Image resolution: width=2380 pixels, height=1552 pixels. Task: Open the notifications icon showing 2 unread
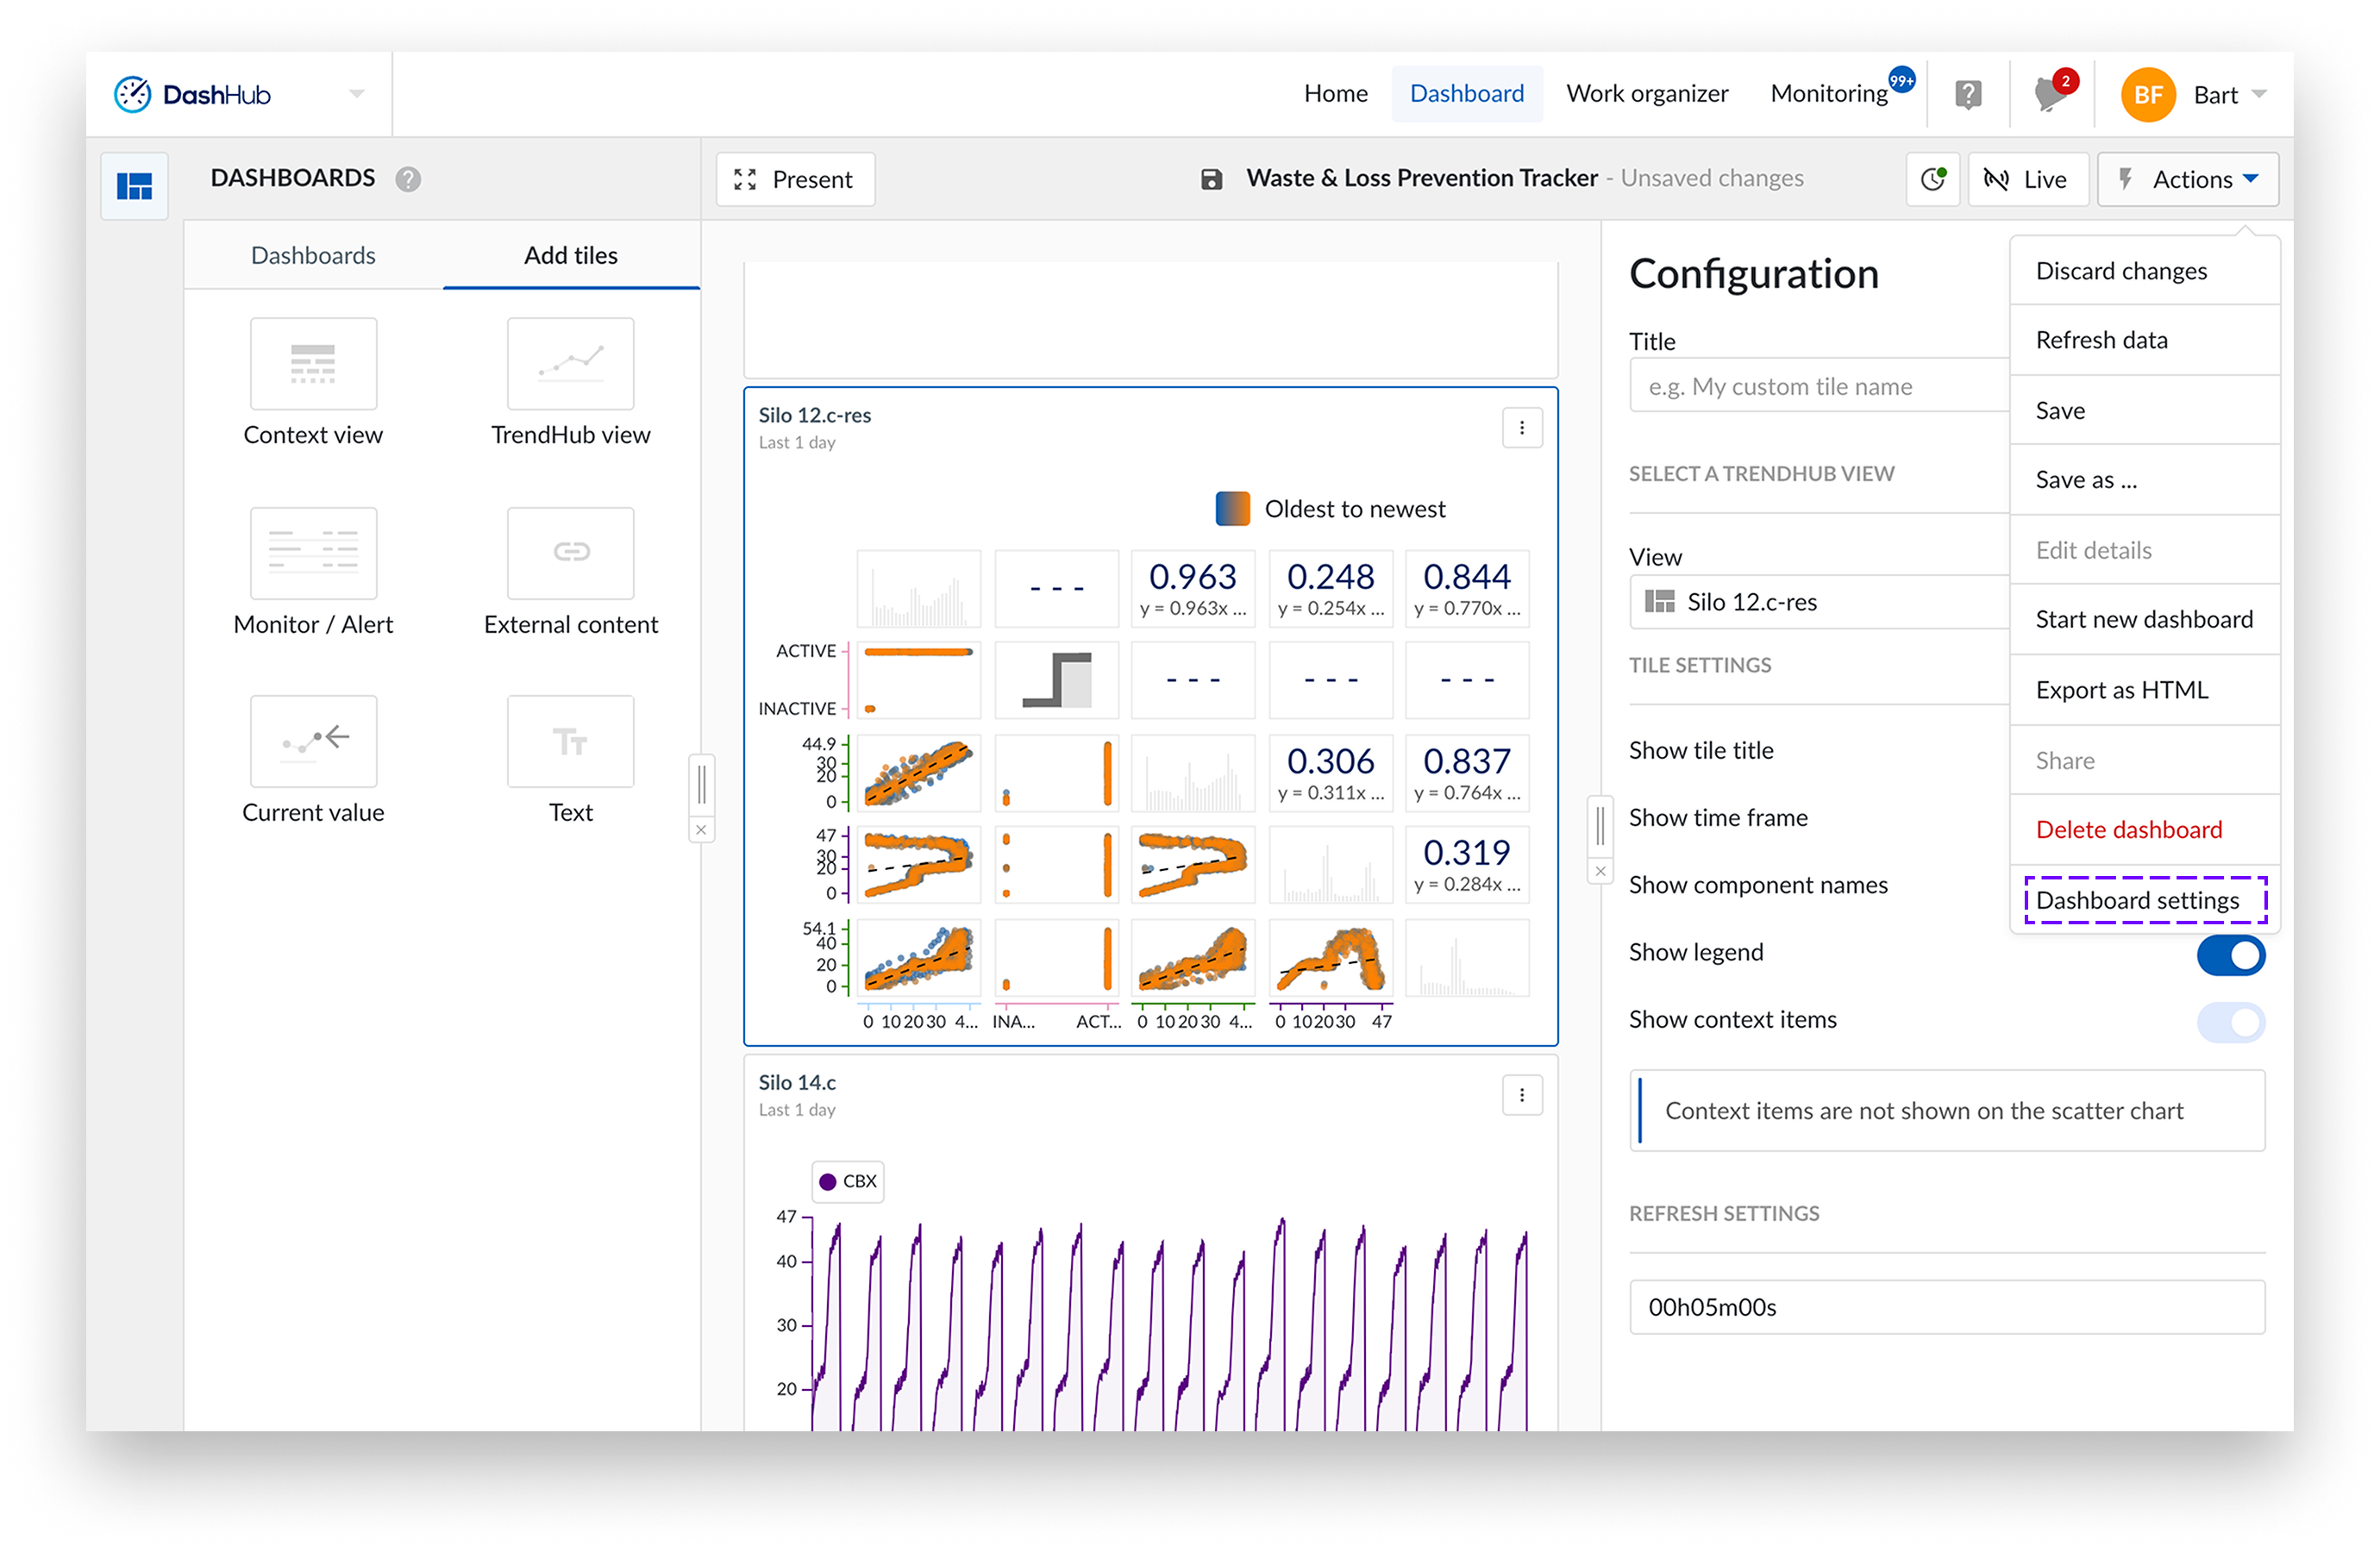pyautogui.click(x=2050, y=93)
